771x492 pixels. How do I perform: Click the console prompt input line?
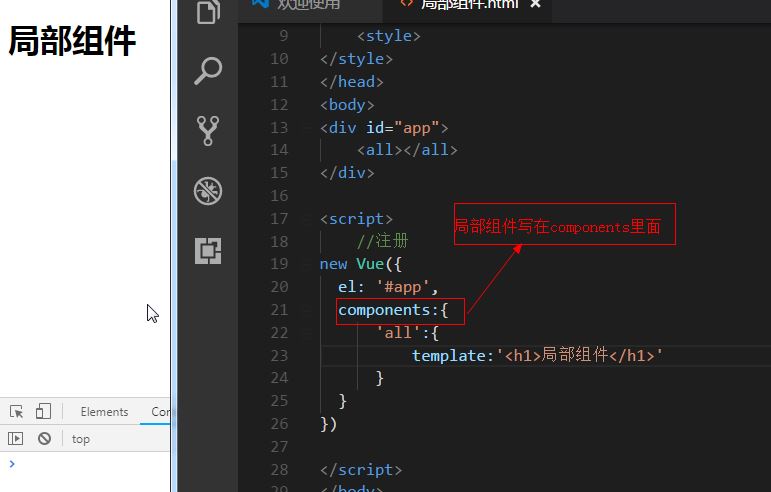click(x=89, y=464)
